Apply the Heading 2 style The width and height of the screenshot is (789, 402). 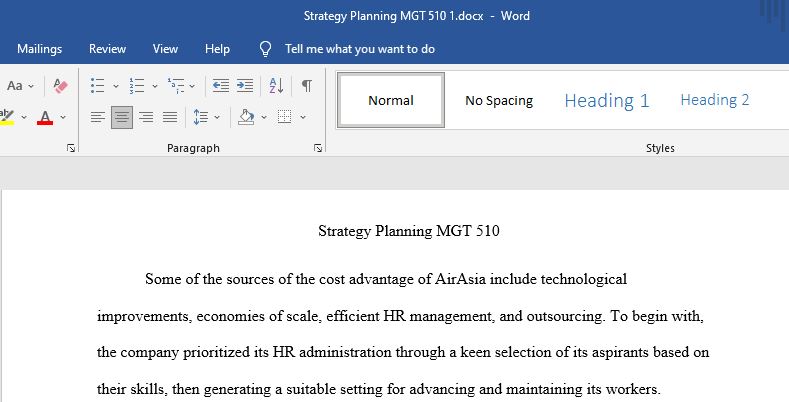pos(715,100)
